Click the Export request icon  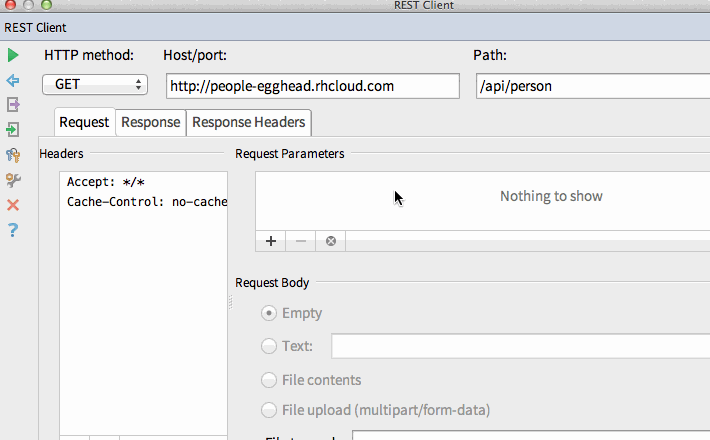[x=13, y=105]
